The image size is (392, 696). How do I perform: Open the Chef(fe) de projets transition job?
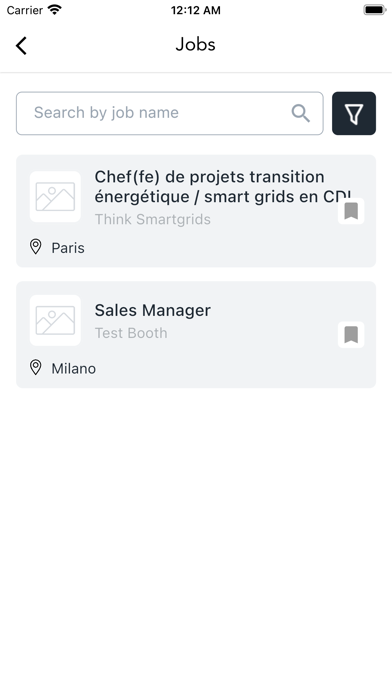pos(223,187)
